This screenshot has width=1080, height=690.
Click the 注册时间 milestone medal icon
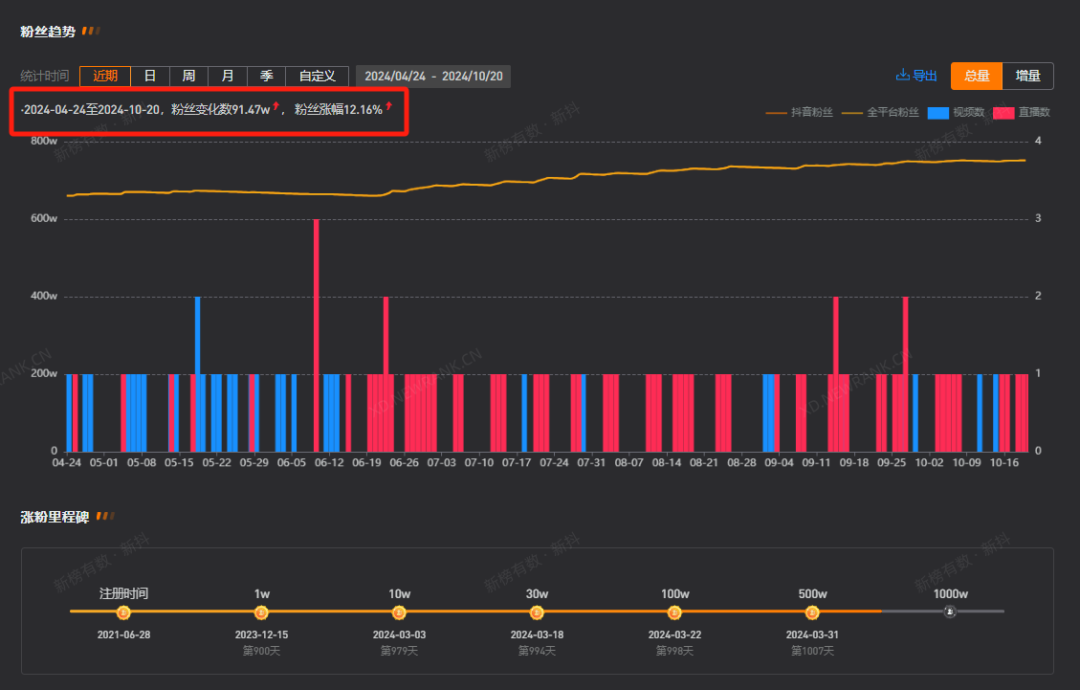pyautogui.click(x=123, y=612)
